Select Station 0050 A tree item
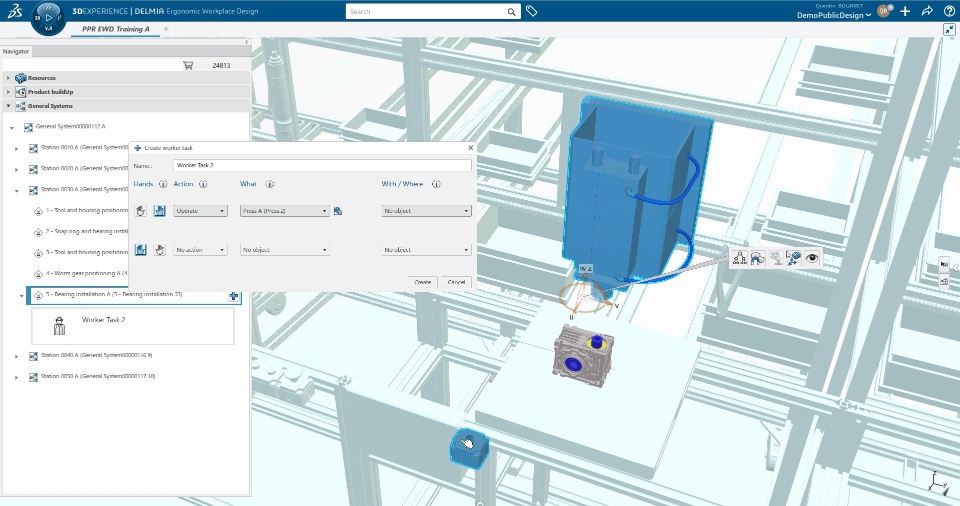 pos(97,376)
